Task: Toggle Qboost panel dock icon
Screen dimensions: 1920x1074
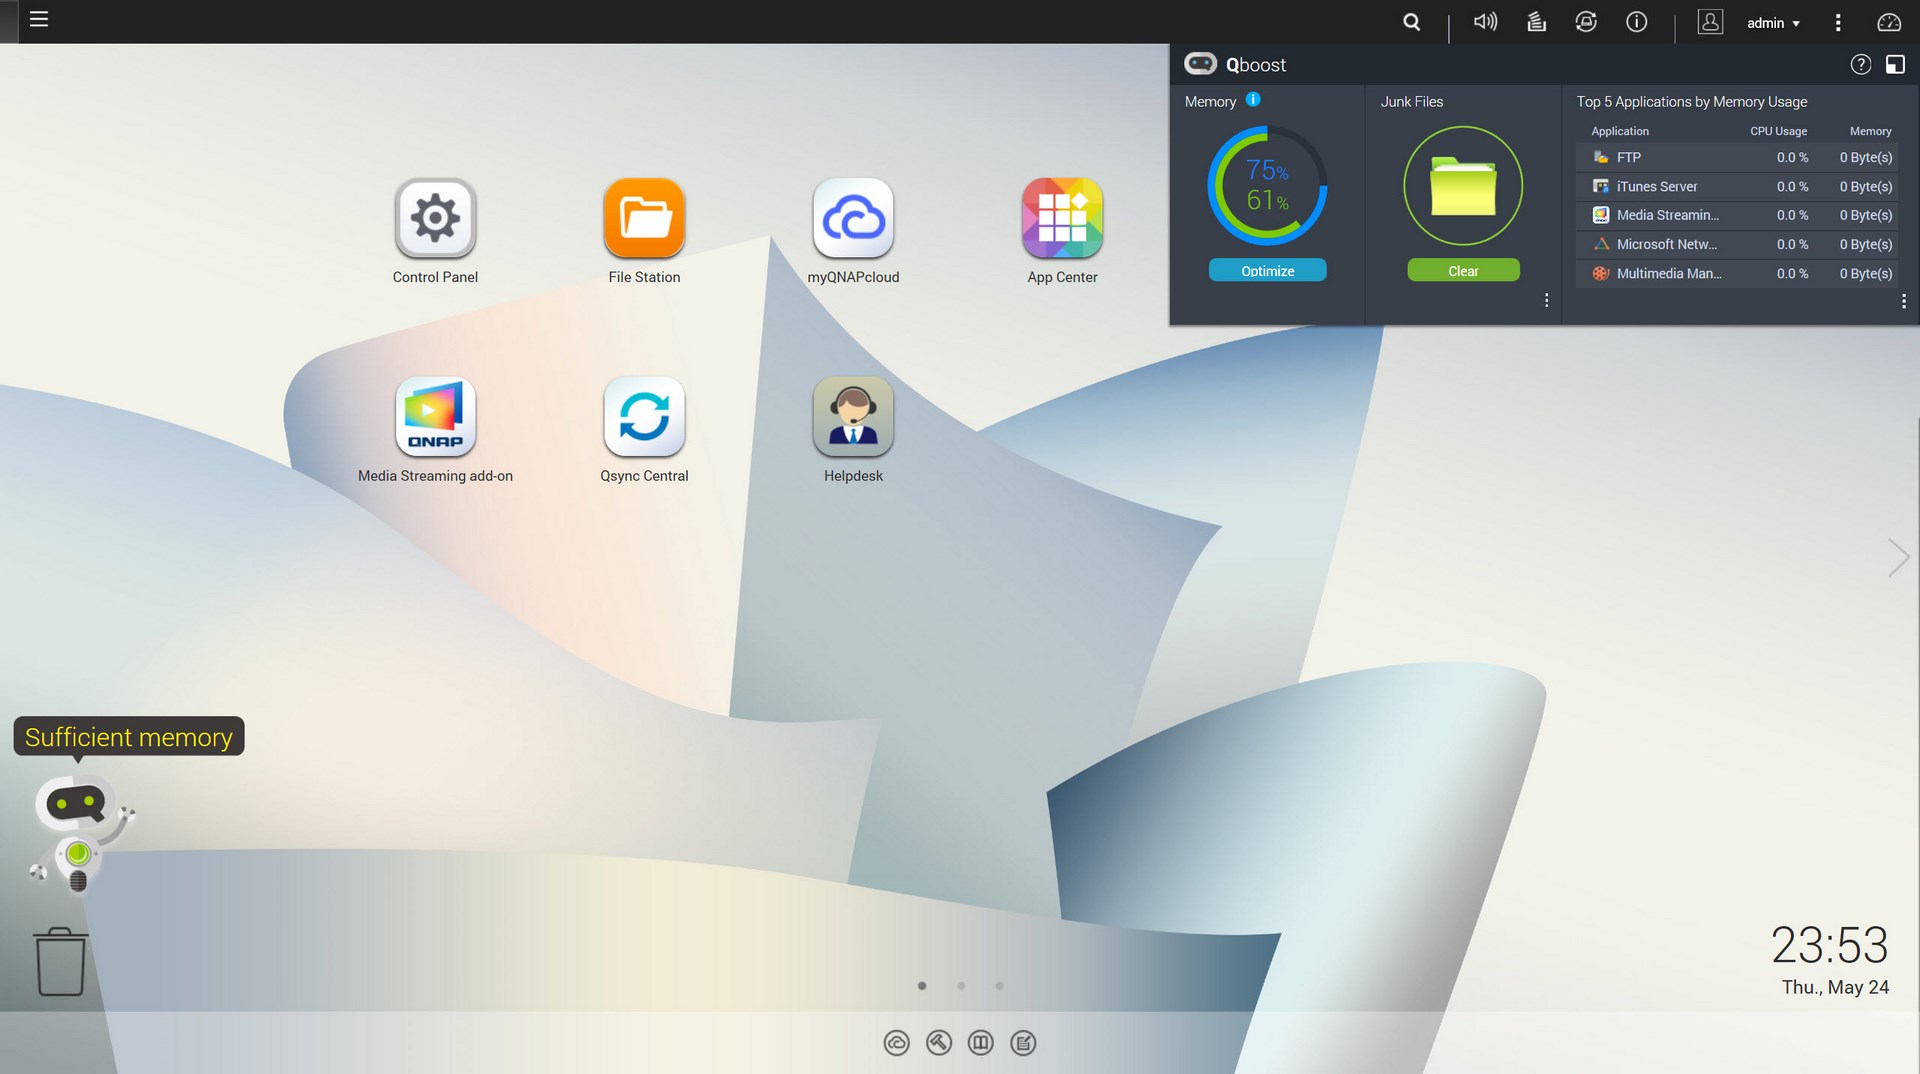Action: [x=1895, y=65]
